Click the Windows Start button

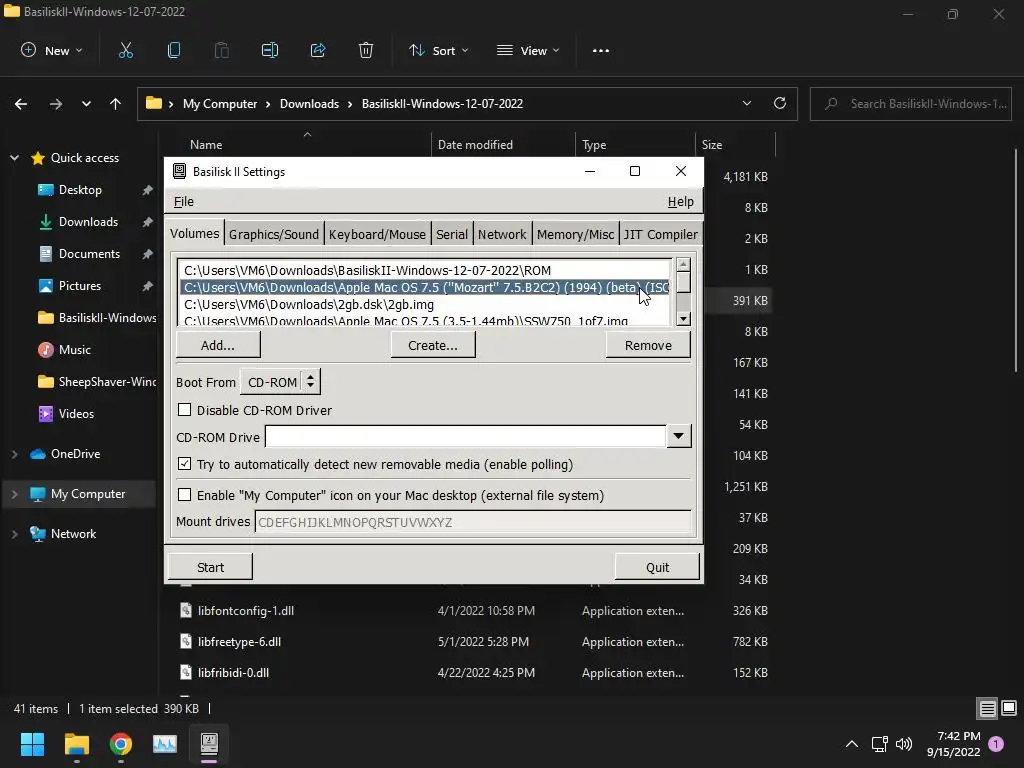pos(32,744)
